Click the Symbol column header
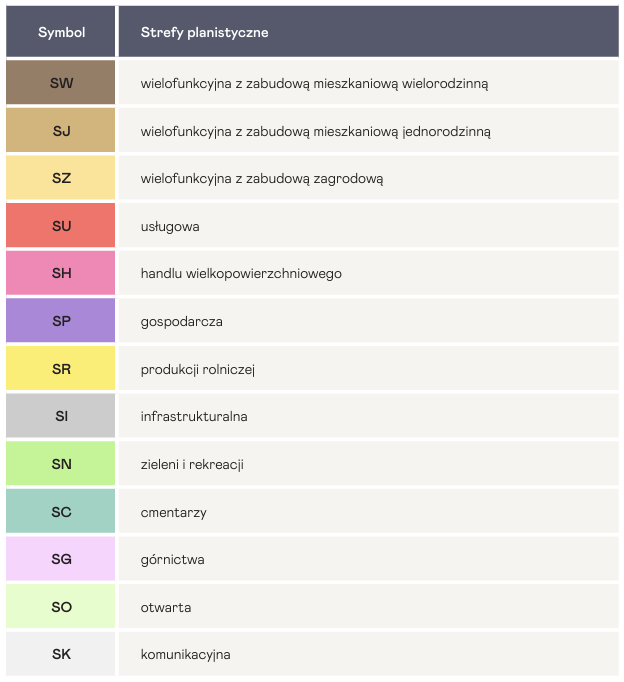This screenshot has width=624, height=682. tap(61, 32)
